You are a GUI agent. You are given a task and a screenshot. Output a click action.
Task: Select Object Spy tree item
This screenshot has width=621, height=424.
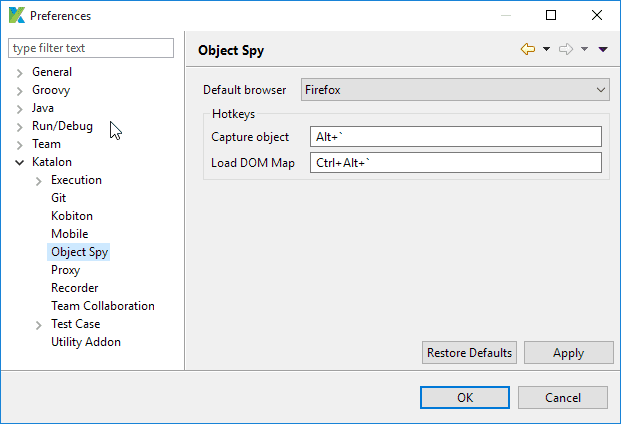[79, 252]
